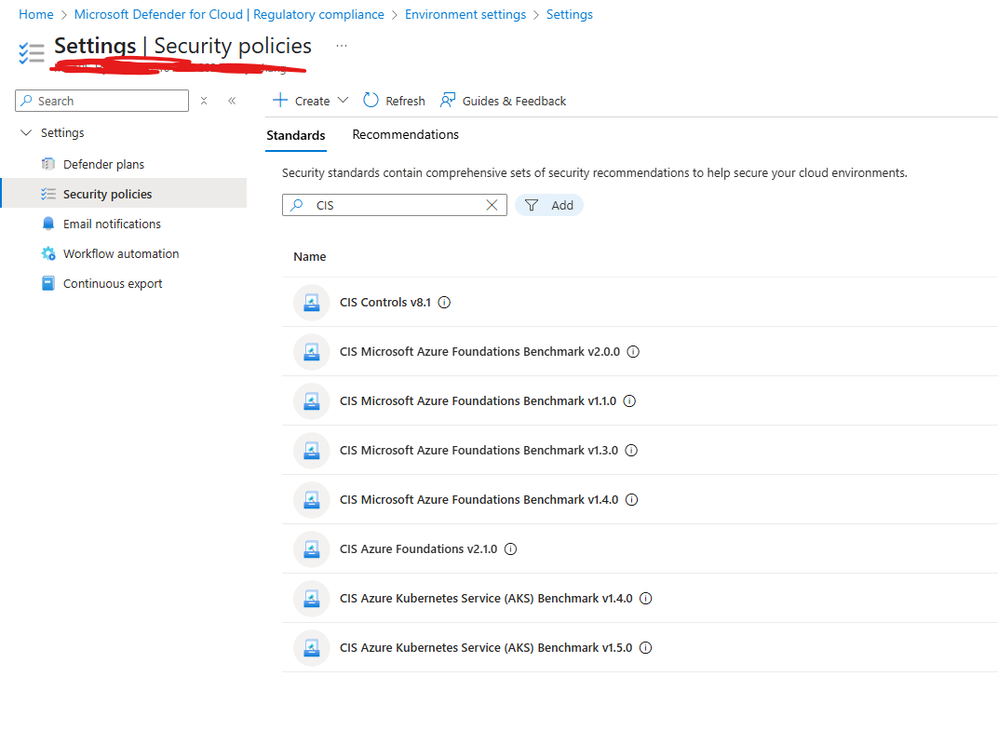Open Guides & Feedback

[502, 101]
